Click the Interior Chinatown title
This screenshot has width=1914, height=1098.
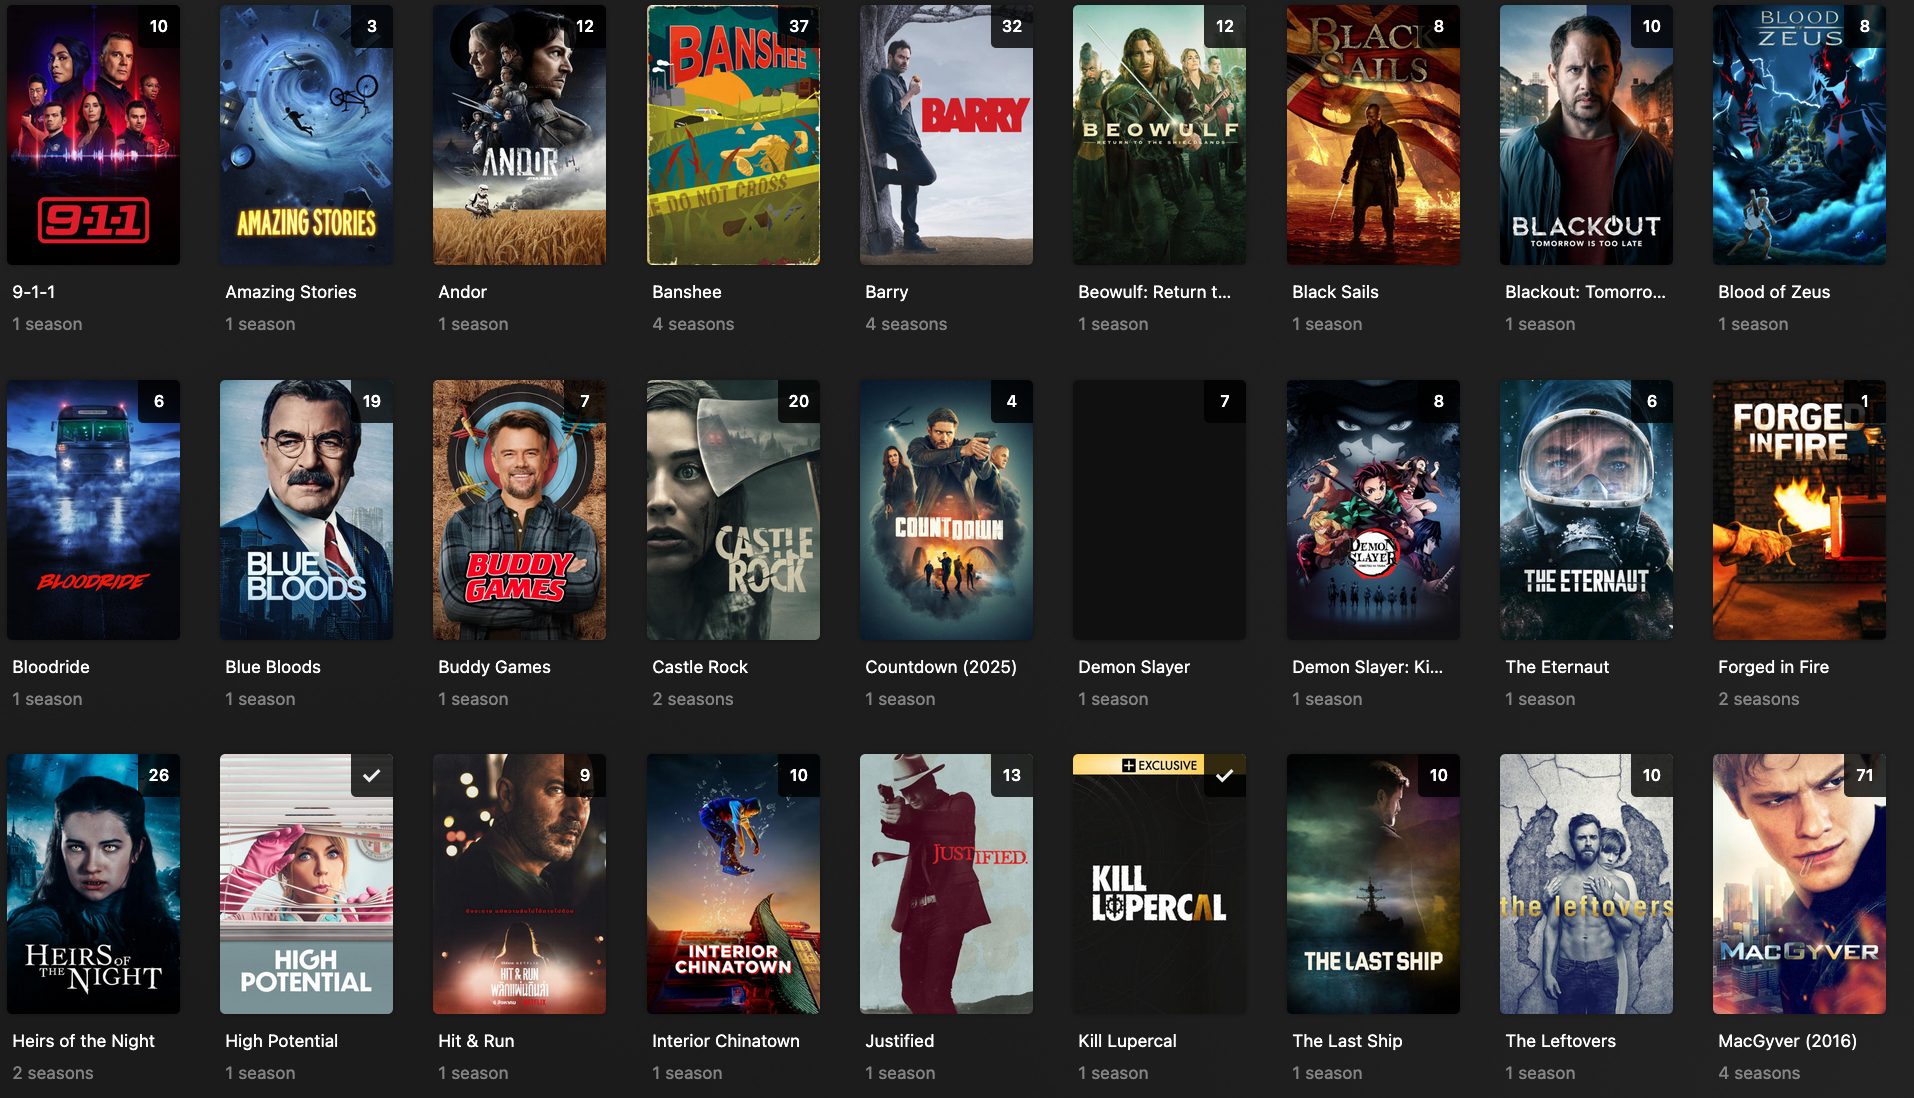(725, 1041)
